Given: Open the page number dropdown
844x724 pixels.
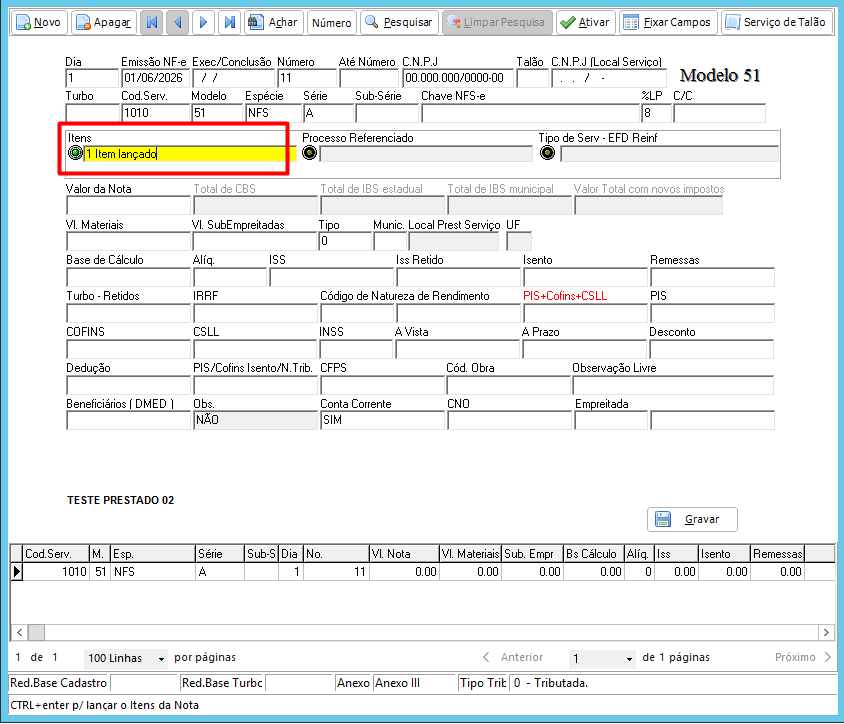Looking at the screenshot, I should pos(602,658).
